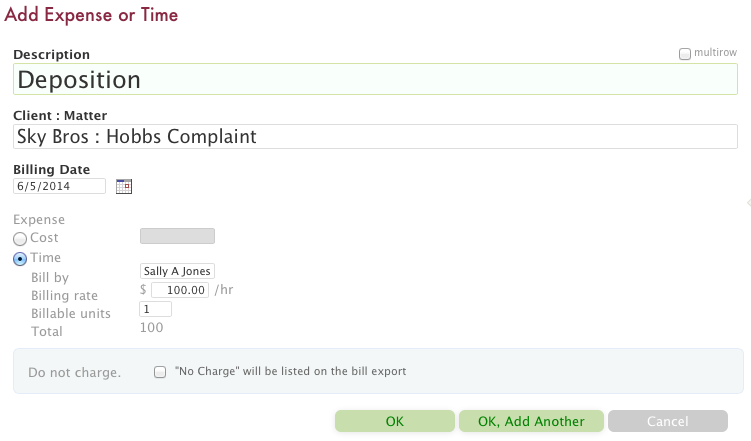The image size is (751, 441).
Task: Click the "Do not charge." label
Action: pos(74,373)
